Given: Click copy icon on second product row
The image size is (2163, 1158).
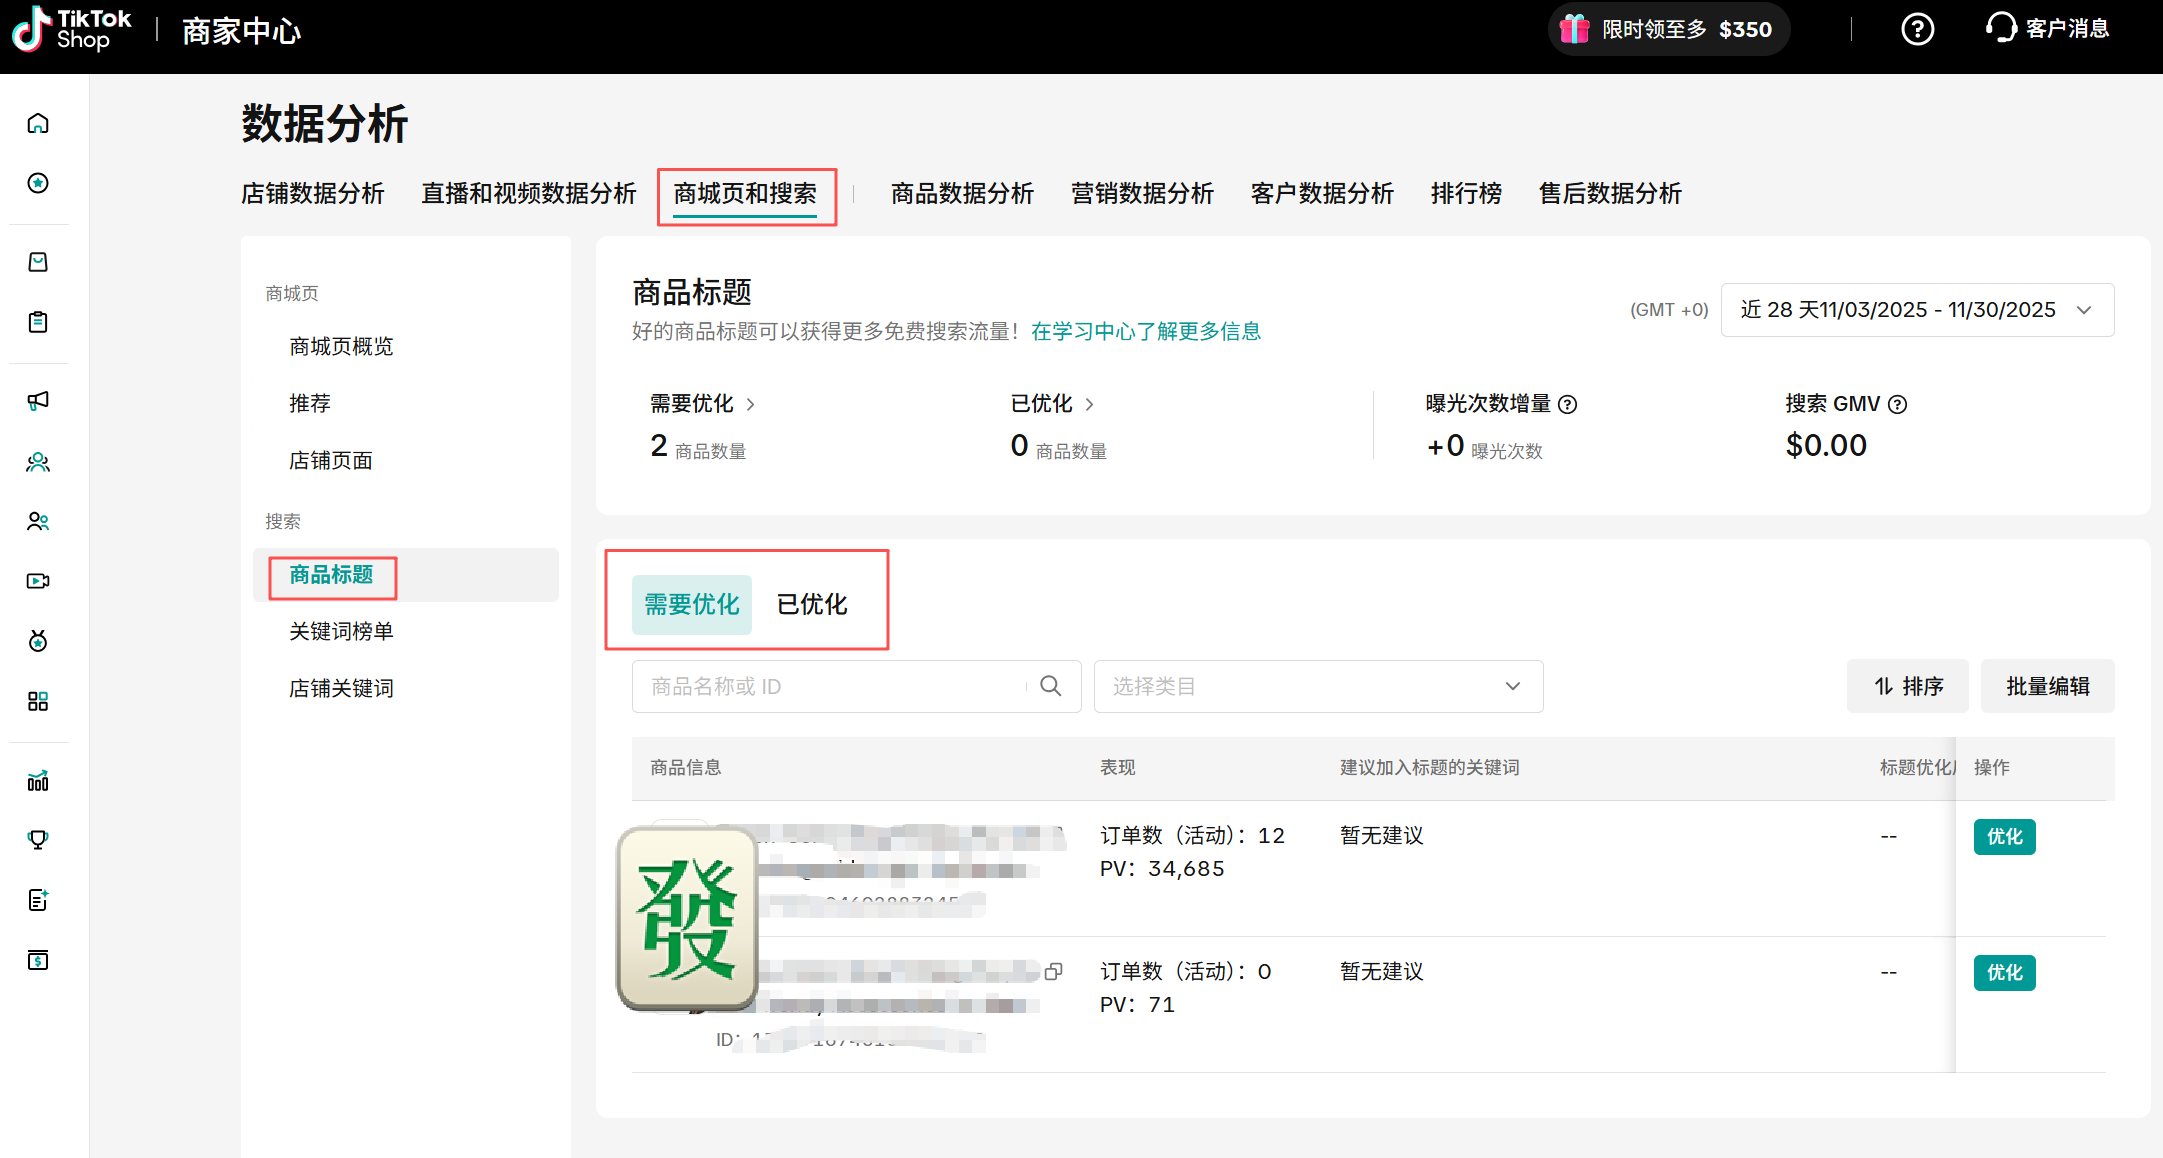Looking at the screenshot, I should 1053,971.
